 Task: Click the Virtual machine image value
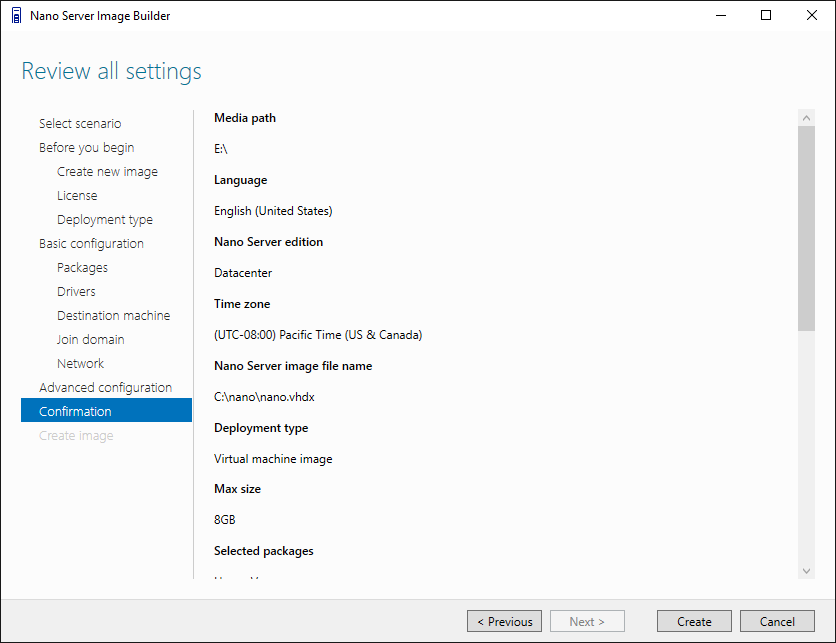274,459
